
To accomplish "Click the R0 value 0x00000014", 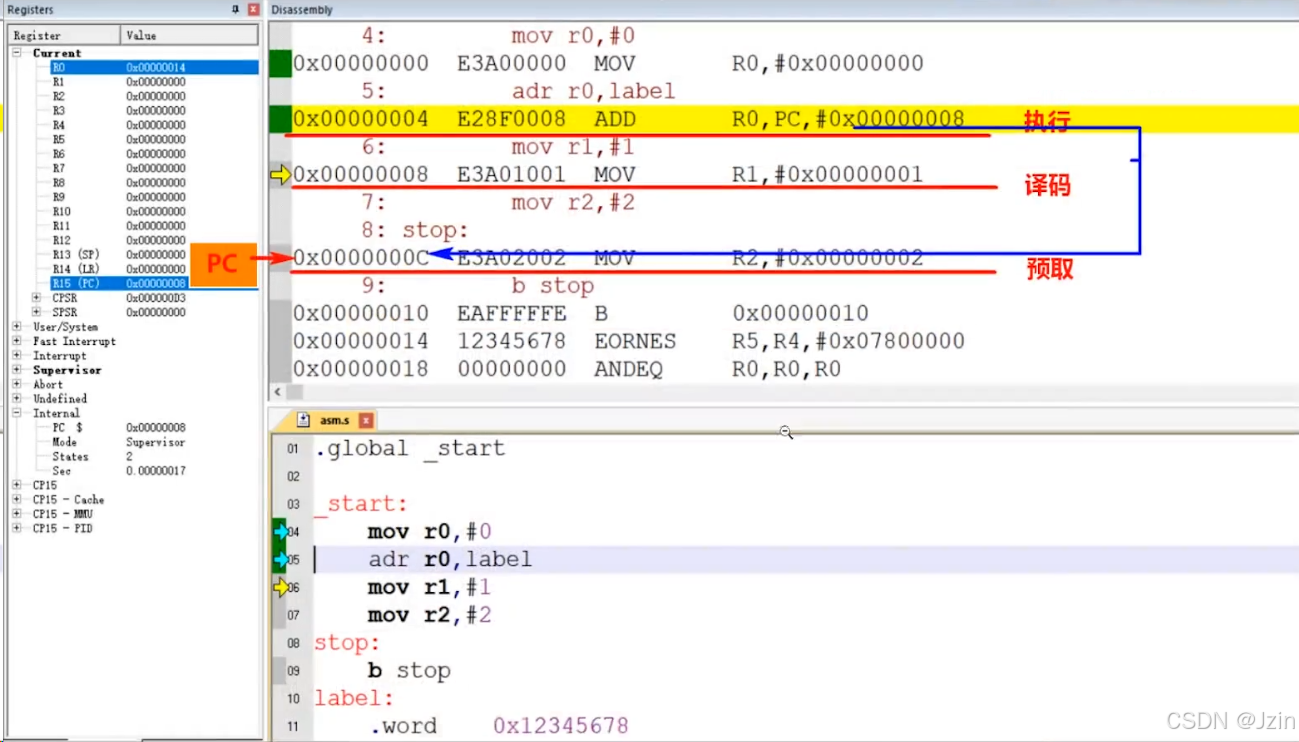I will pyautogui.click(x=156, y=68).
